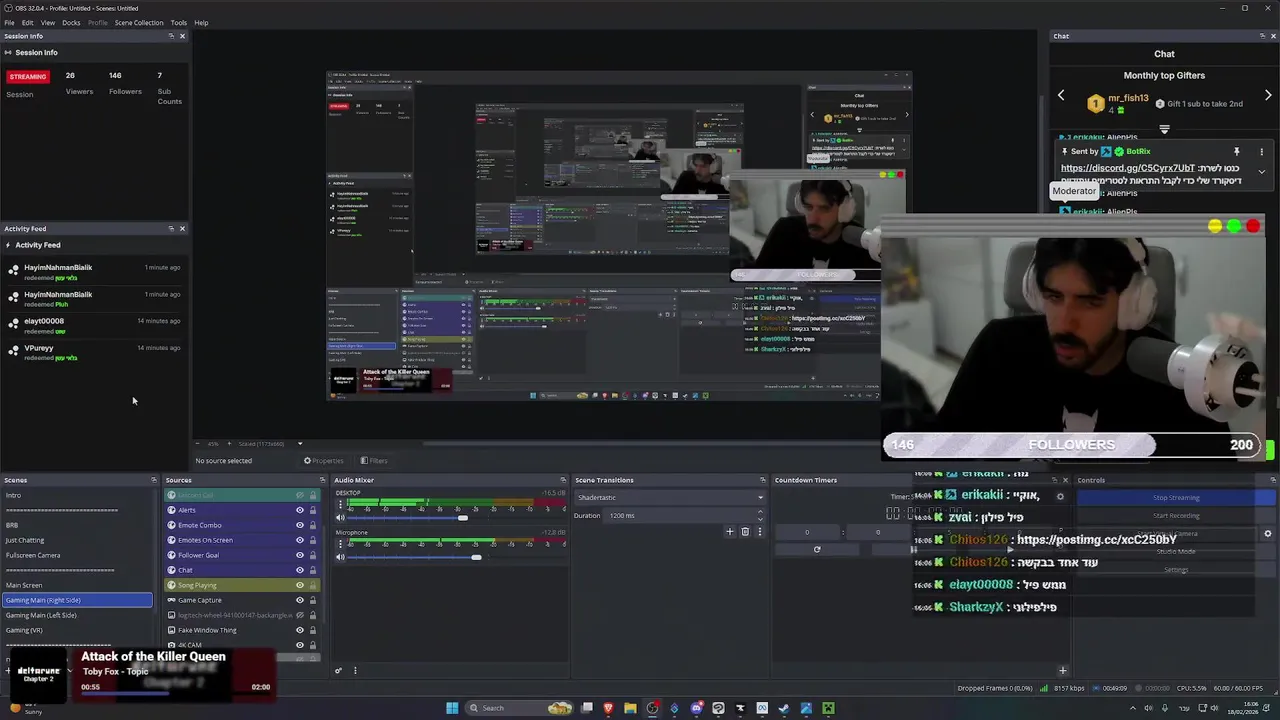
Task: Show next top gifter arrow
Action: pos(1268,96)
